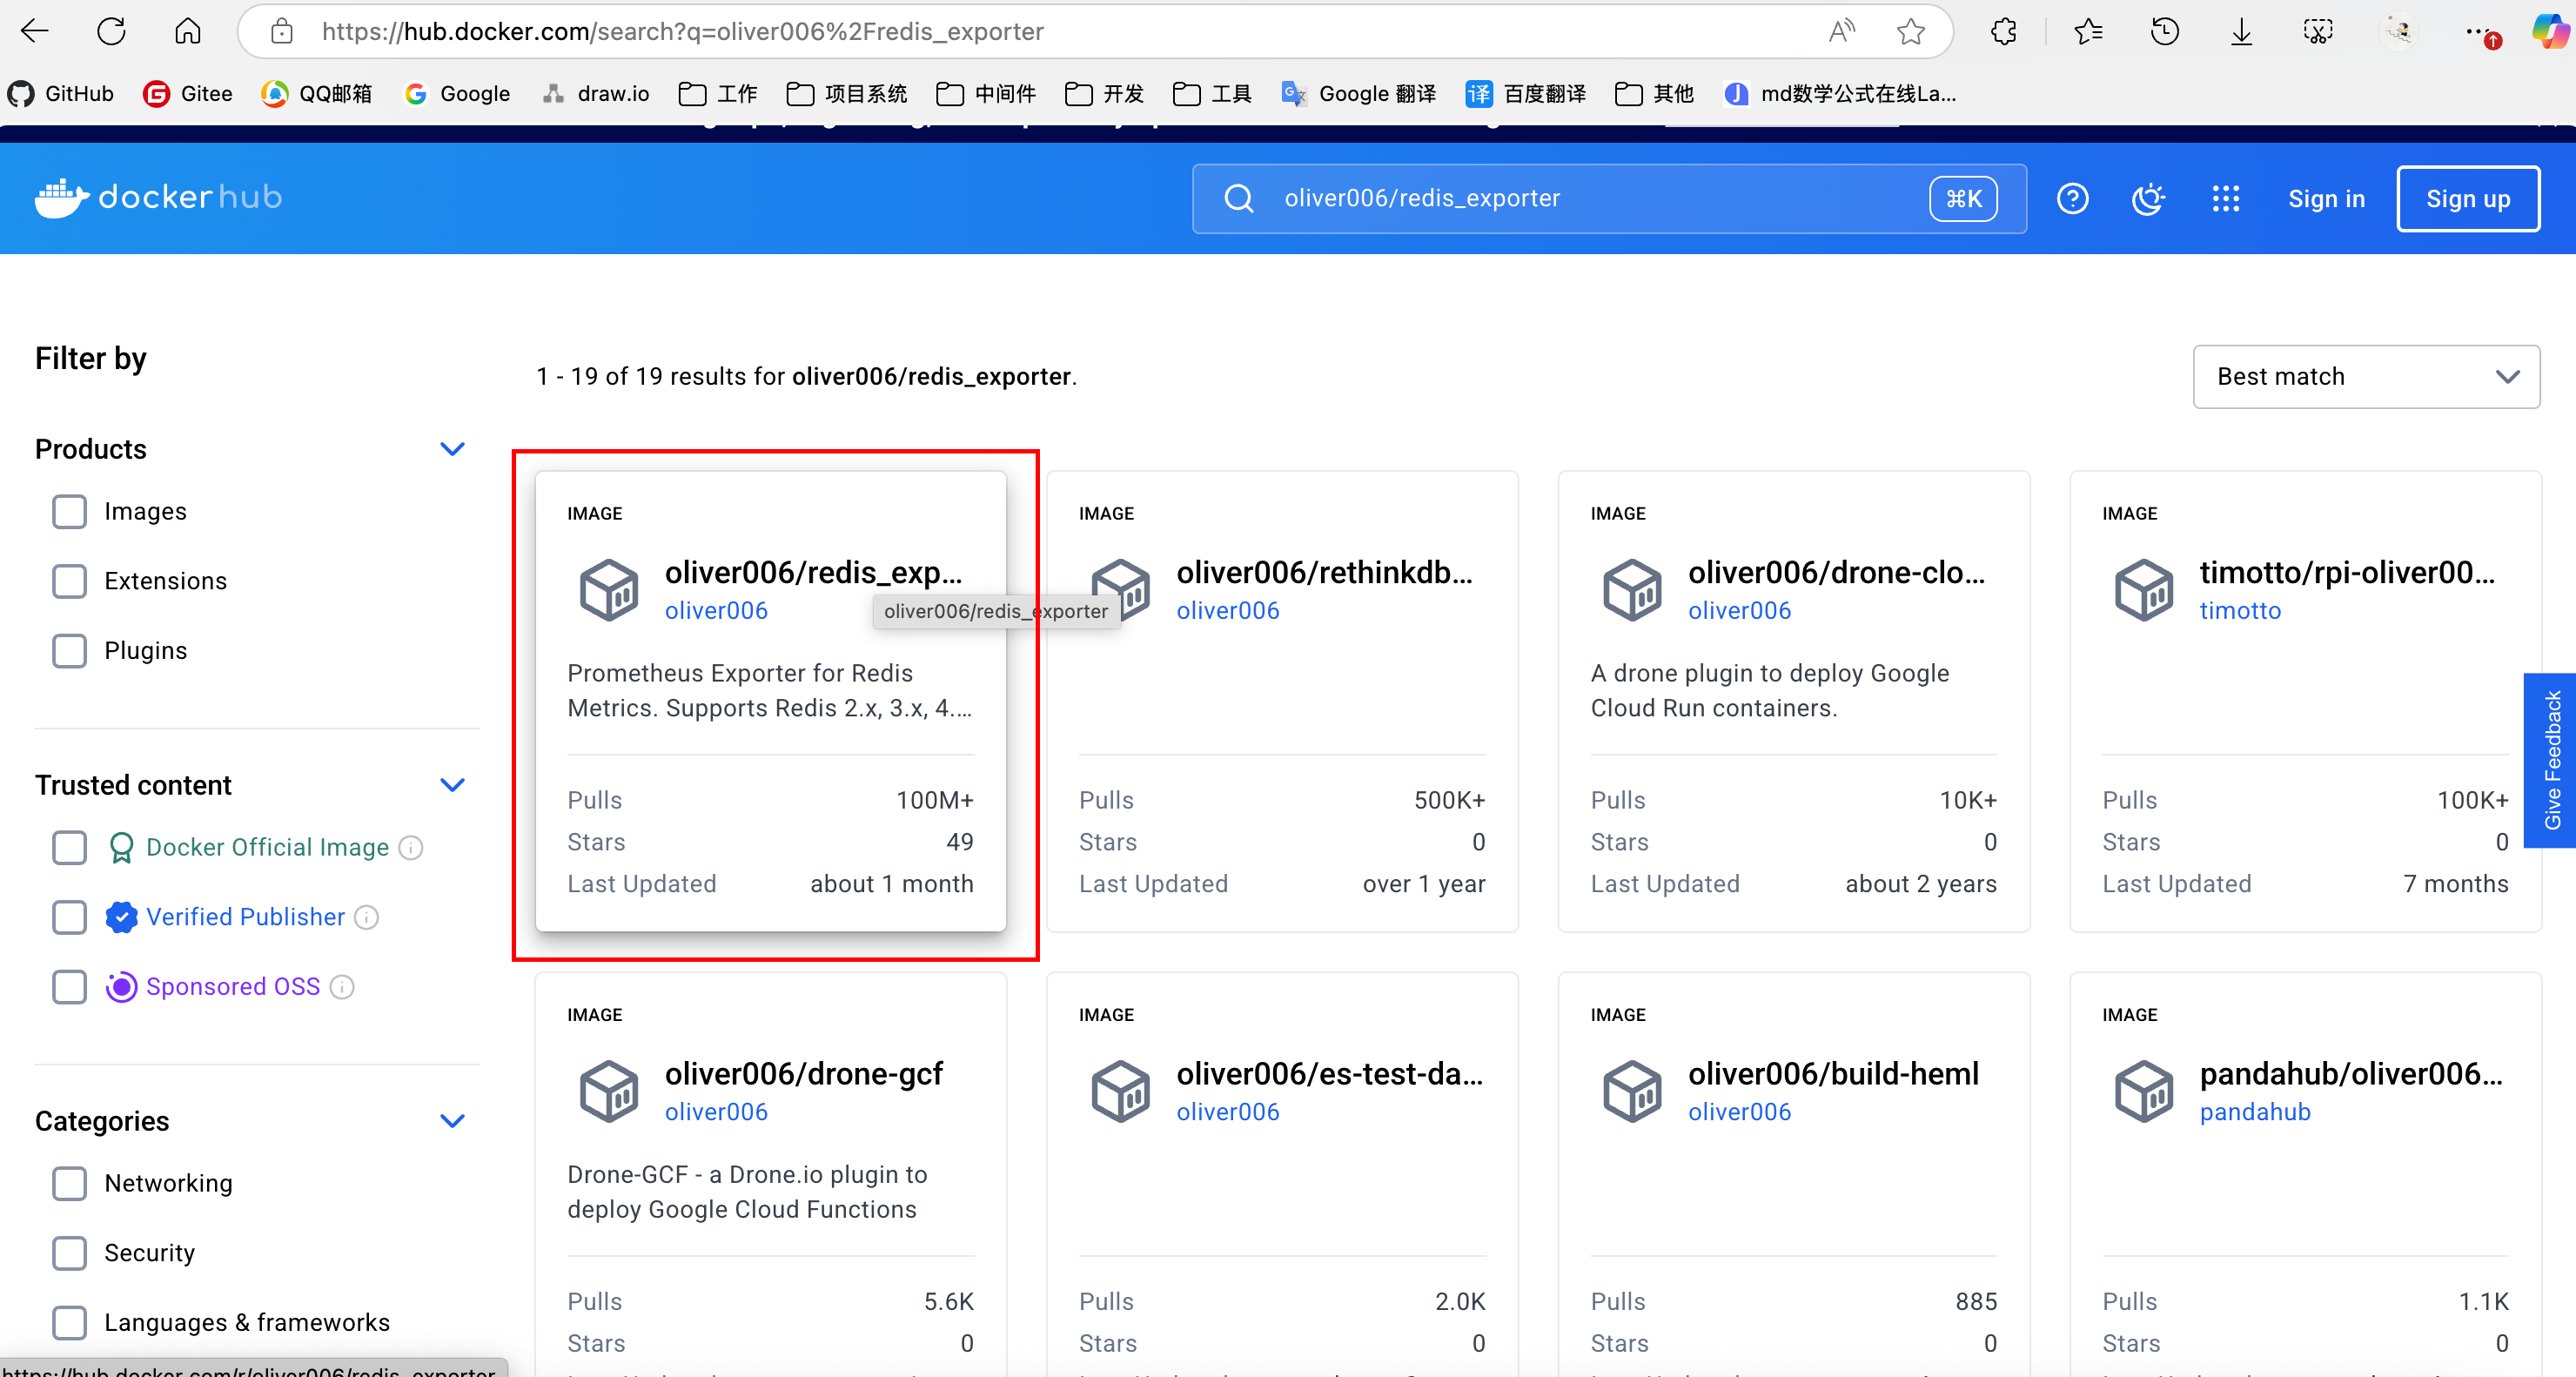Click the Sign up button
Image resolution: width=2576 pixels, height=1377 pixels.
[2468, 199]
